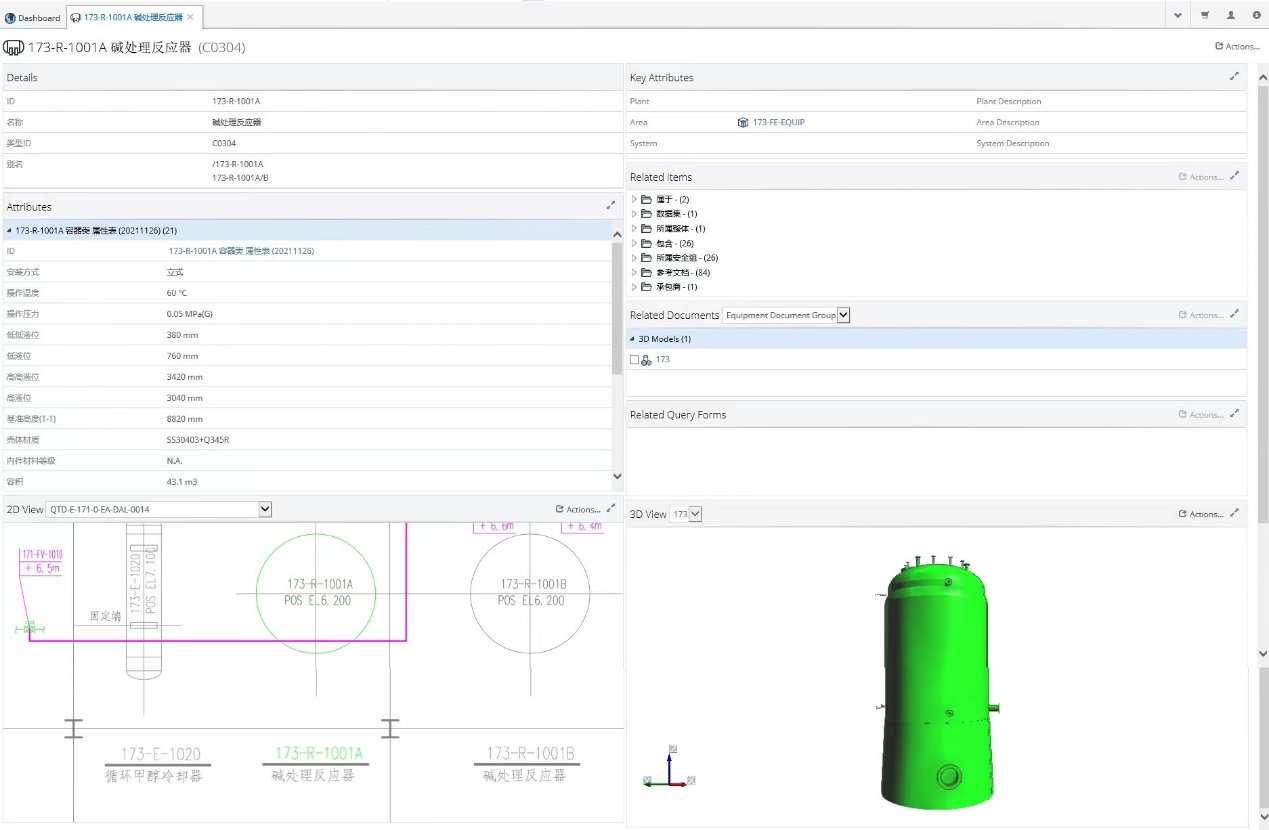Open Related Items Actions menu
The image size is (1269, 830).
pos(1201,177)
